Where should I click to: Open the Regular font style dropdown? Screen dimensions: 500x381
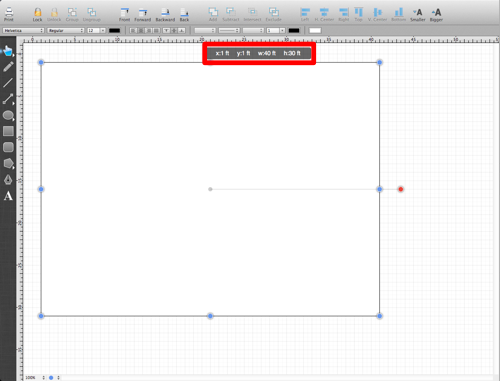click(66, 31)
